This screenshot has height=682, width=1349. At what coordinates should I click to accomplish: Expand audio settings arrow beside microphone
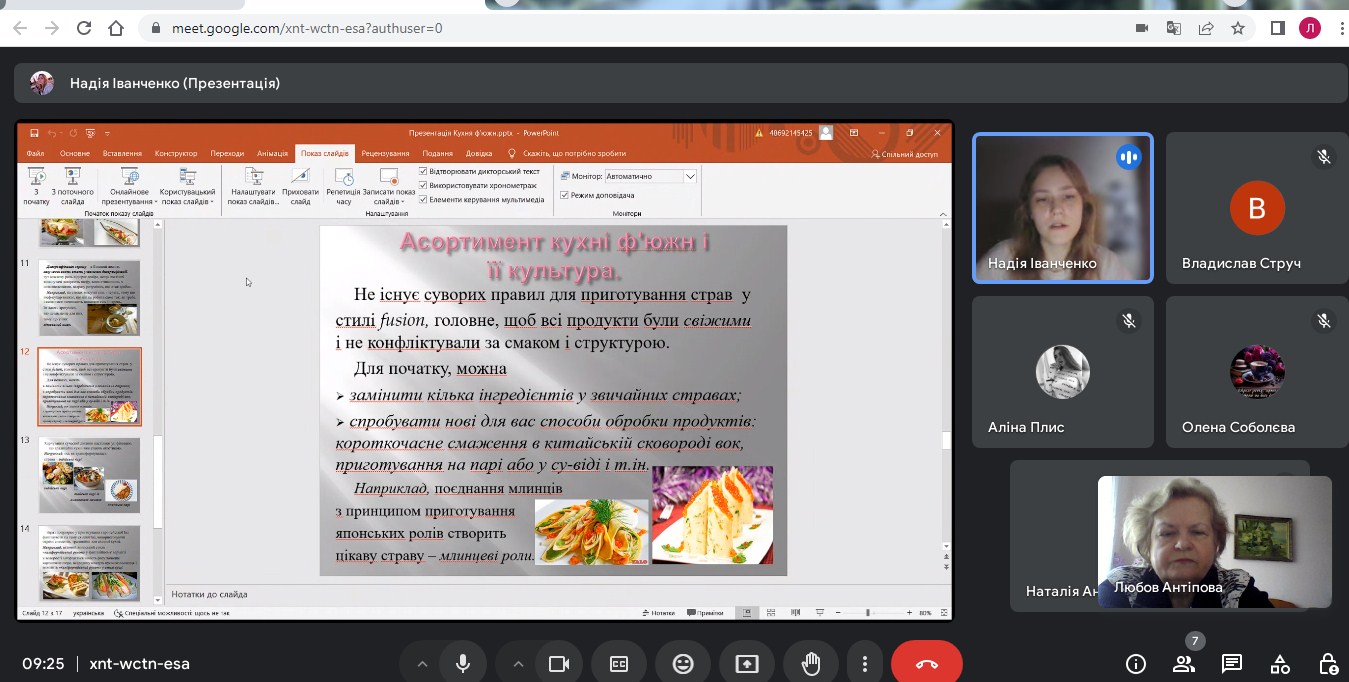(422, 664)
